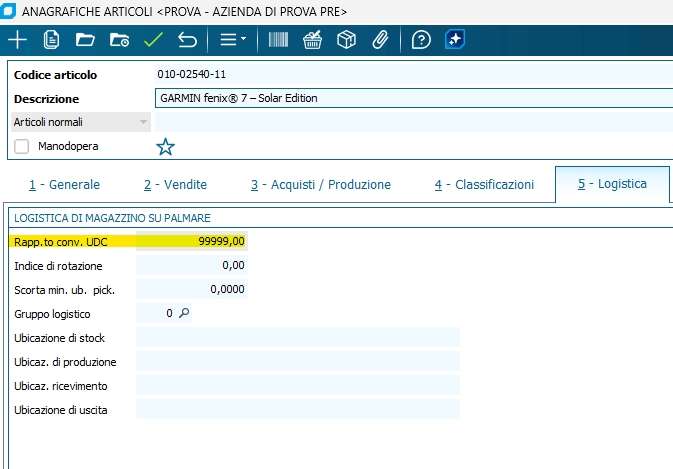Click the Indice di rotazione label
The width and height of the screenshot is (673, 469).
tap(58, 266)
